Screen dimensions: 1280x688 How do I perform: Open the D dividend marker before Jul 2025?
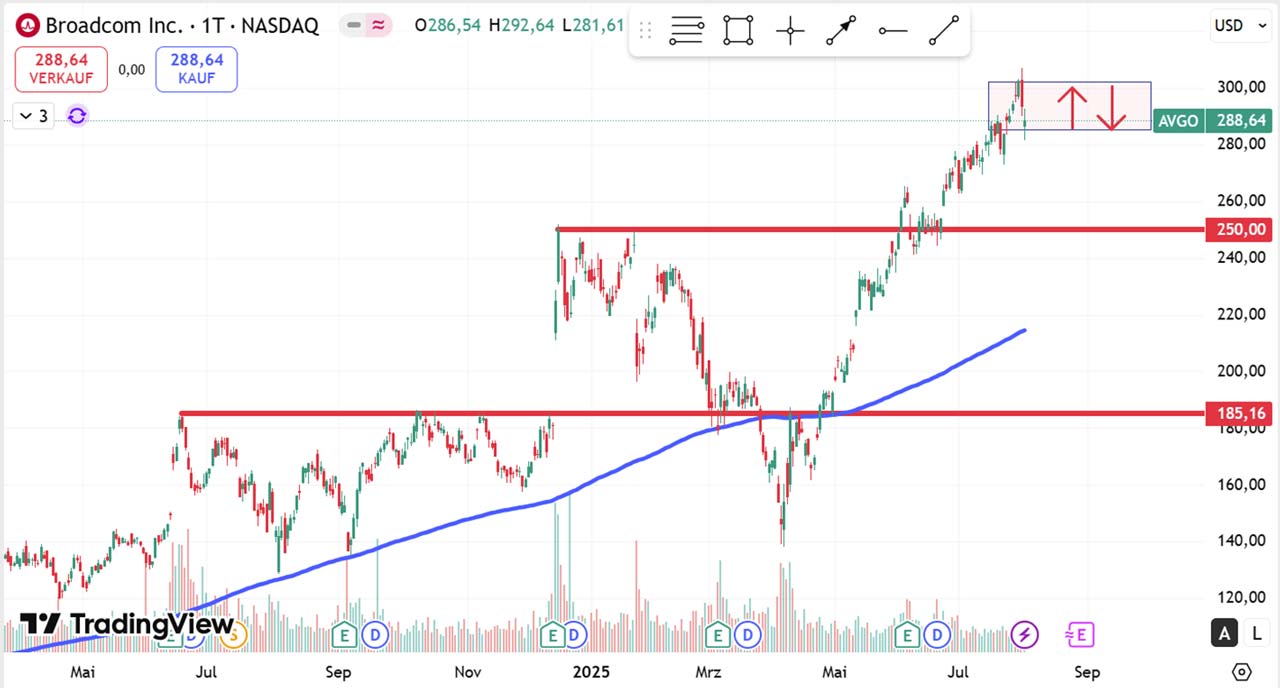pyautogui.click(x=937, y=634)
